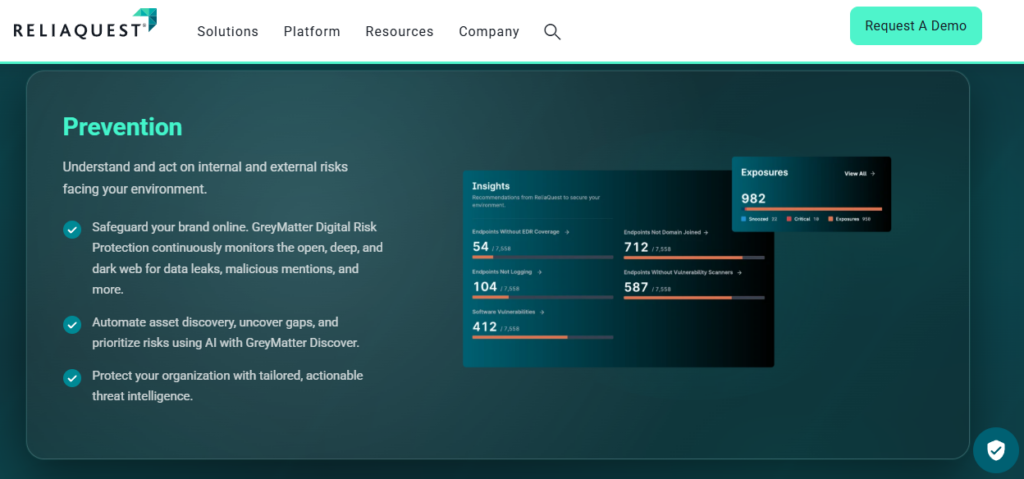
Task: Open the Resources menu
Action: 400,31
